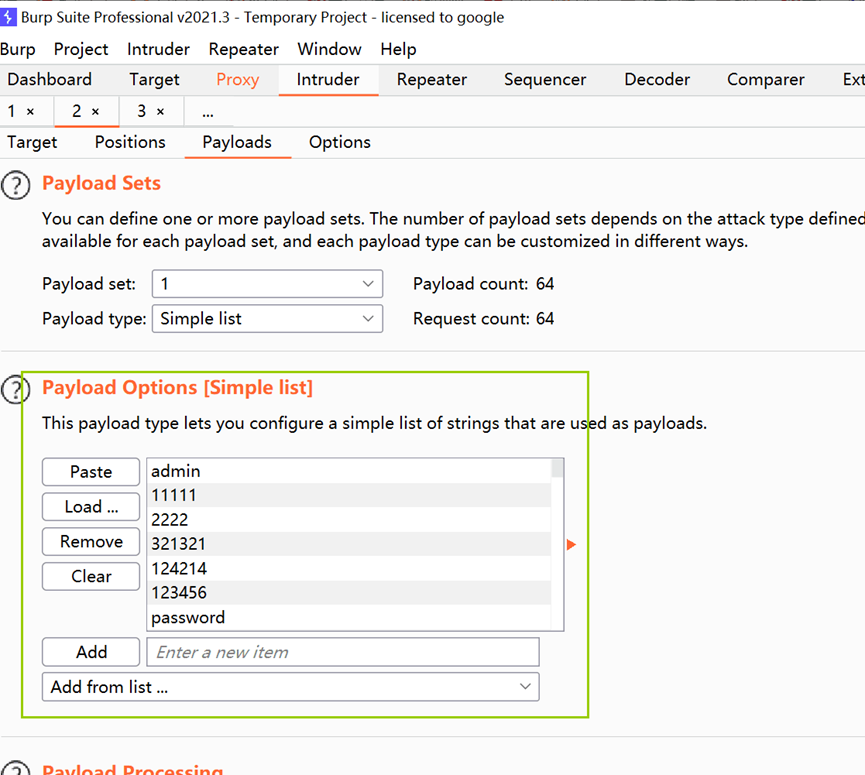Screen dimensions: 865x775
Task: Select the 124214 payload entry
Action: pos(350,568)
